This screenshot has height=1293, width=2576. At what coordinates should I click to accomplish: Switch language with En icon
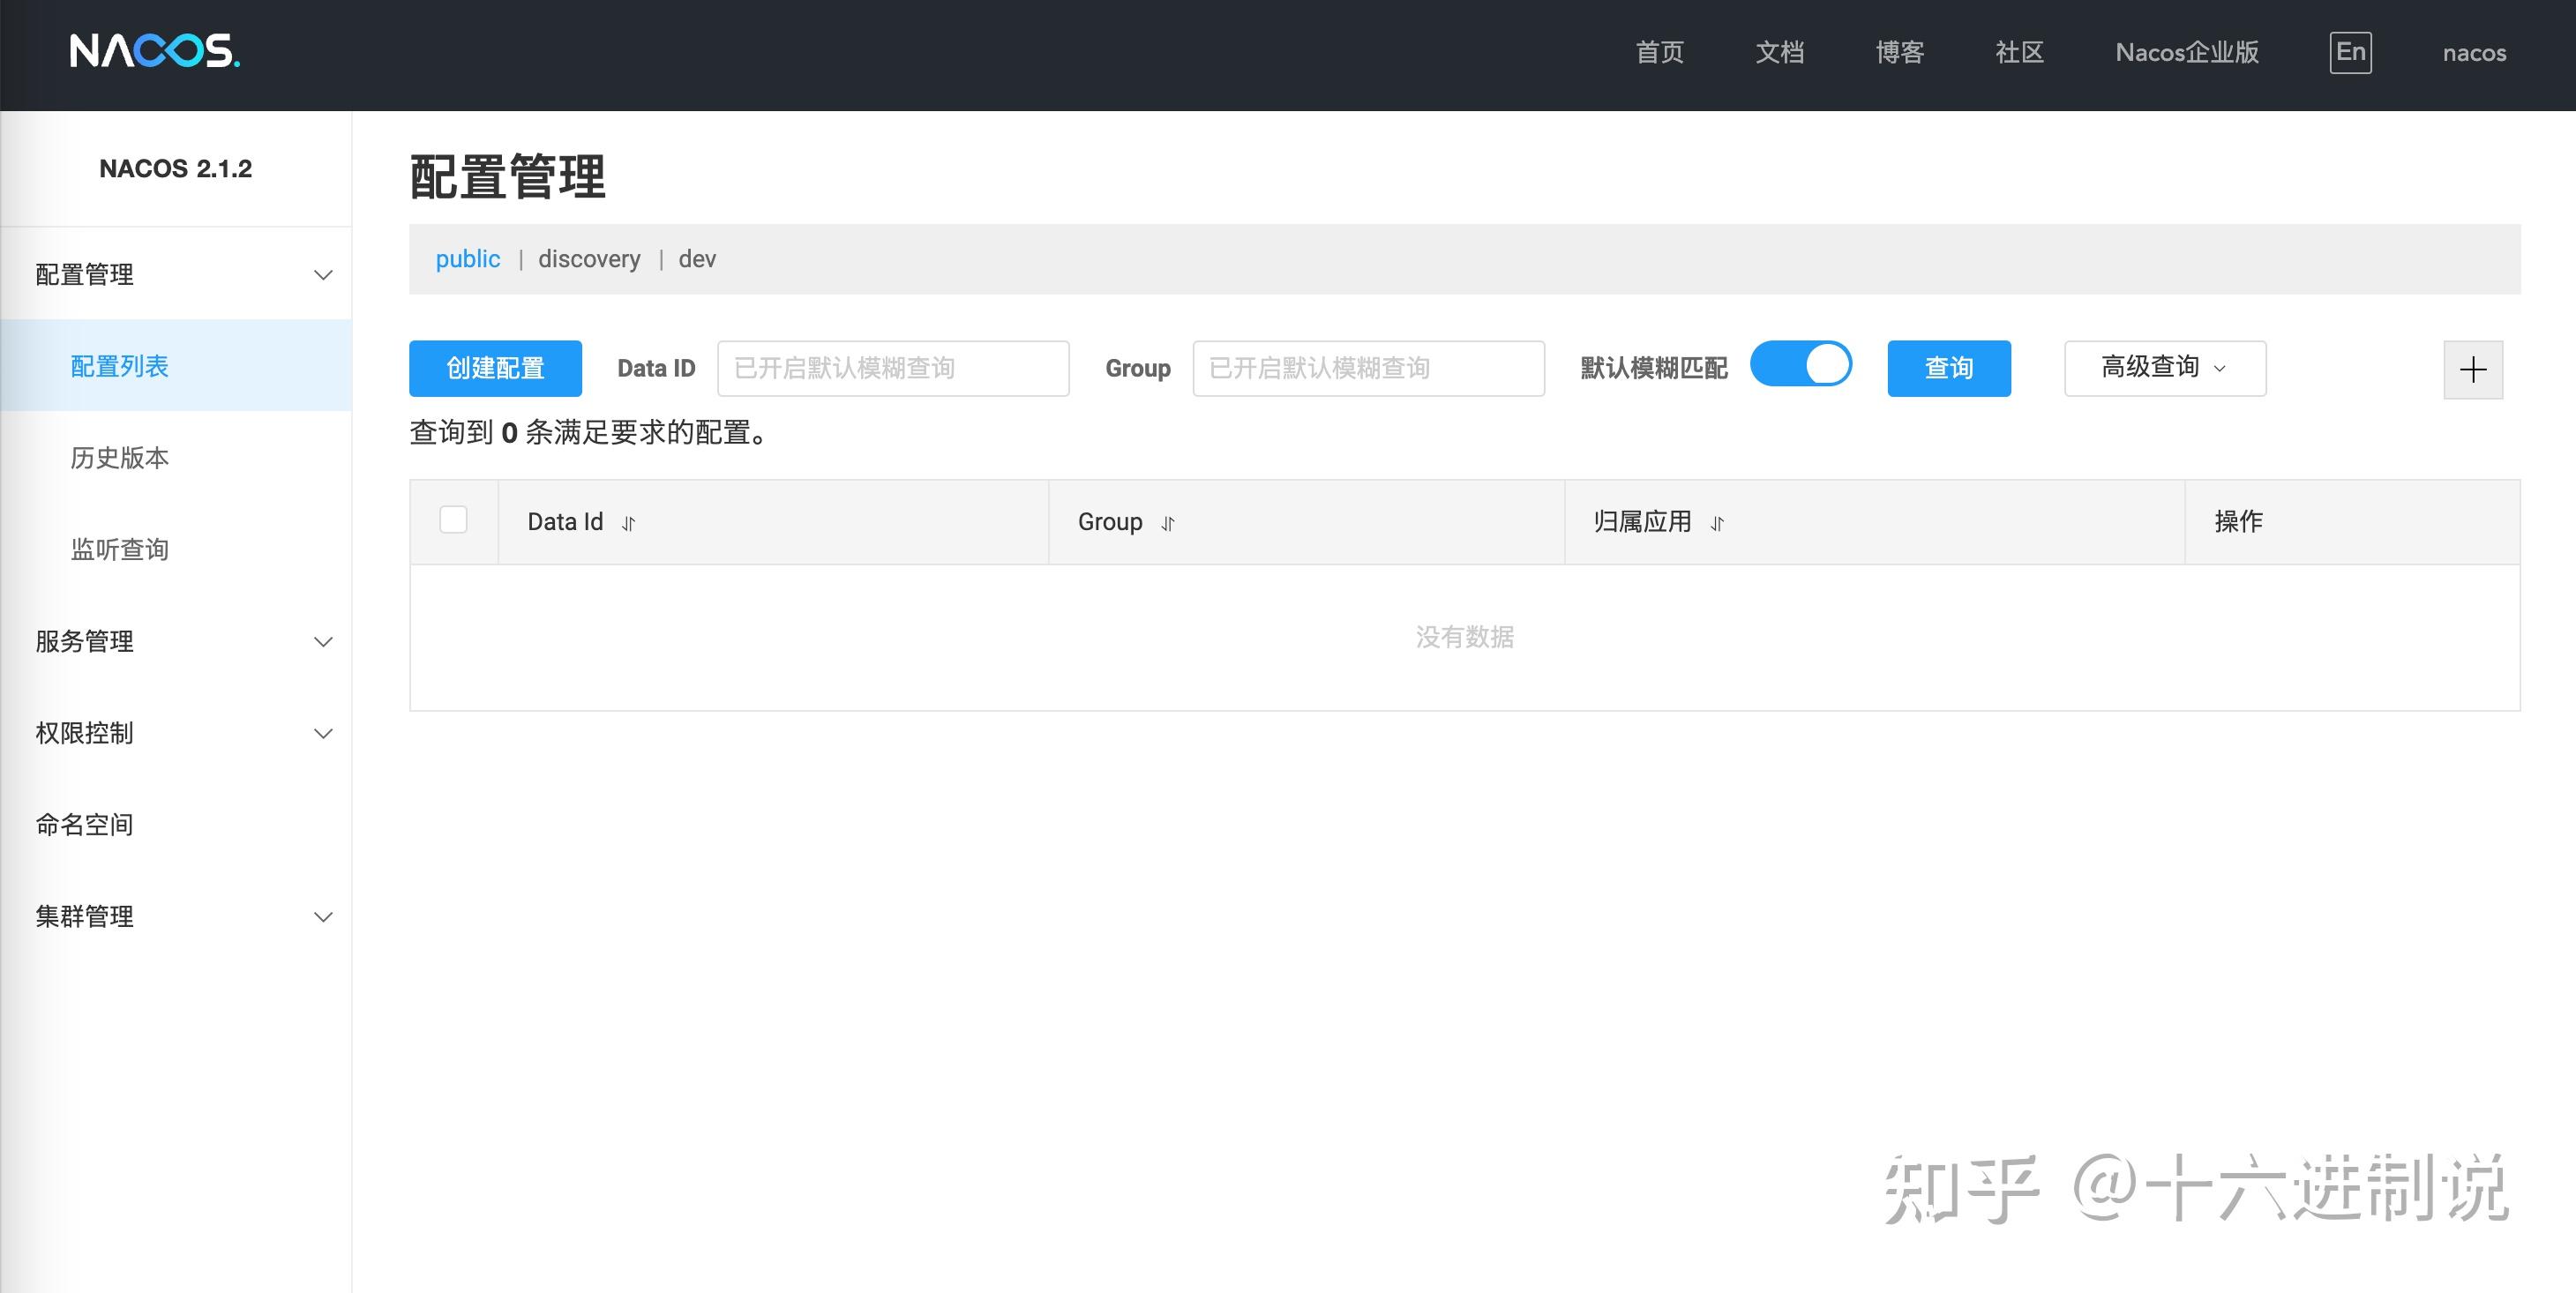(2350, 52)
